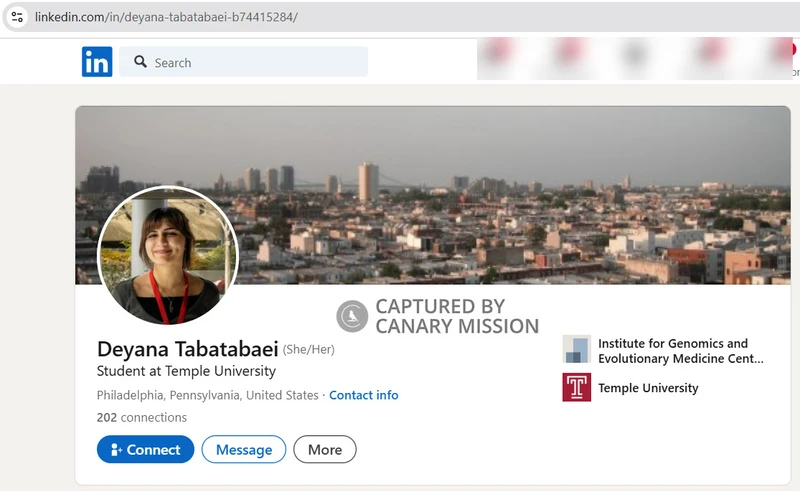This screenshot has height=491, width=800.
Task: Open the circular profile photo
Action: [168, 255]
